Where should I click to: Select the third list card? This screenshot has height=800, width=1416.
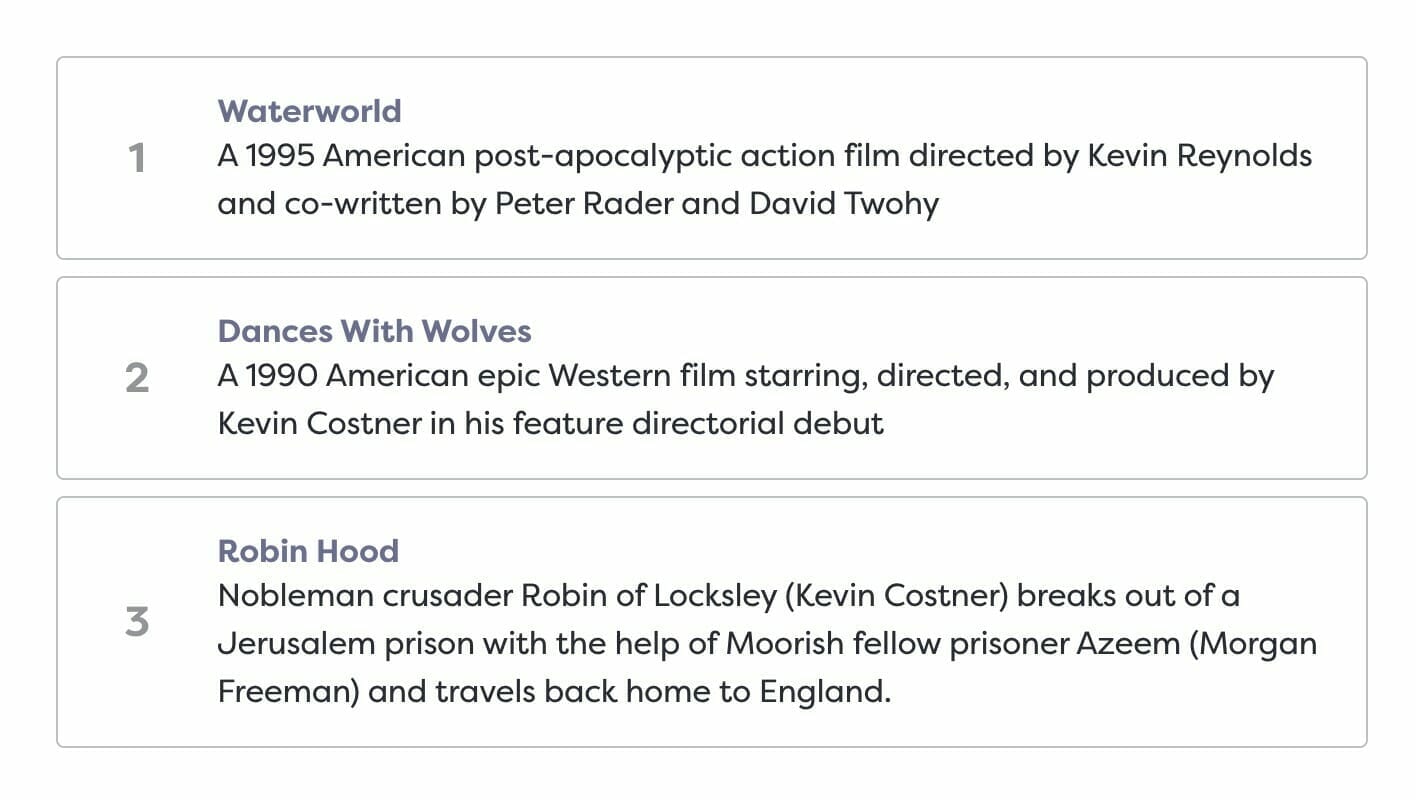pyautogui.click(x=712, y=622)
